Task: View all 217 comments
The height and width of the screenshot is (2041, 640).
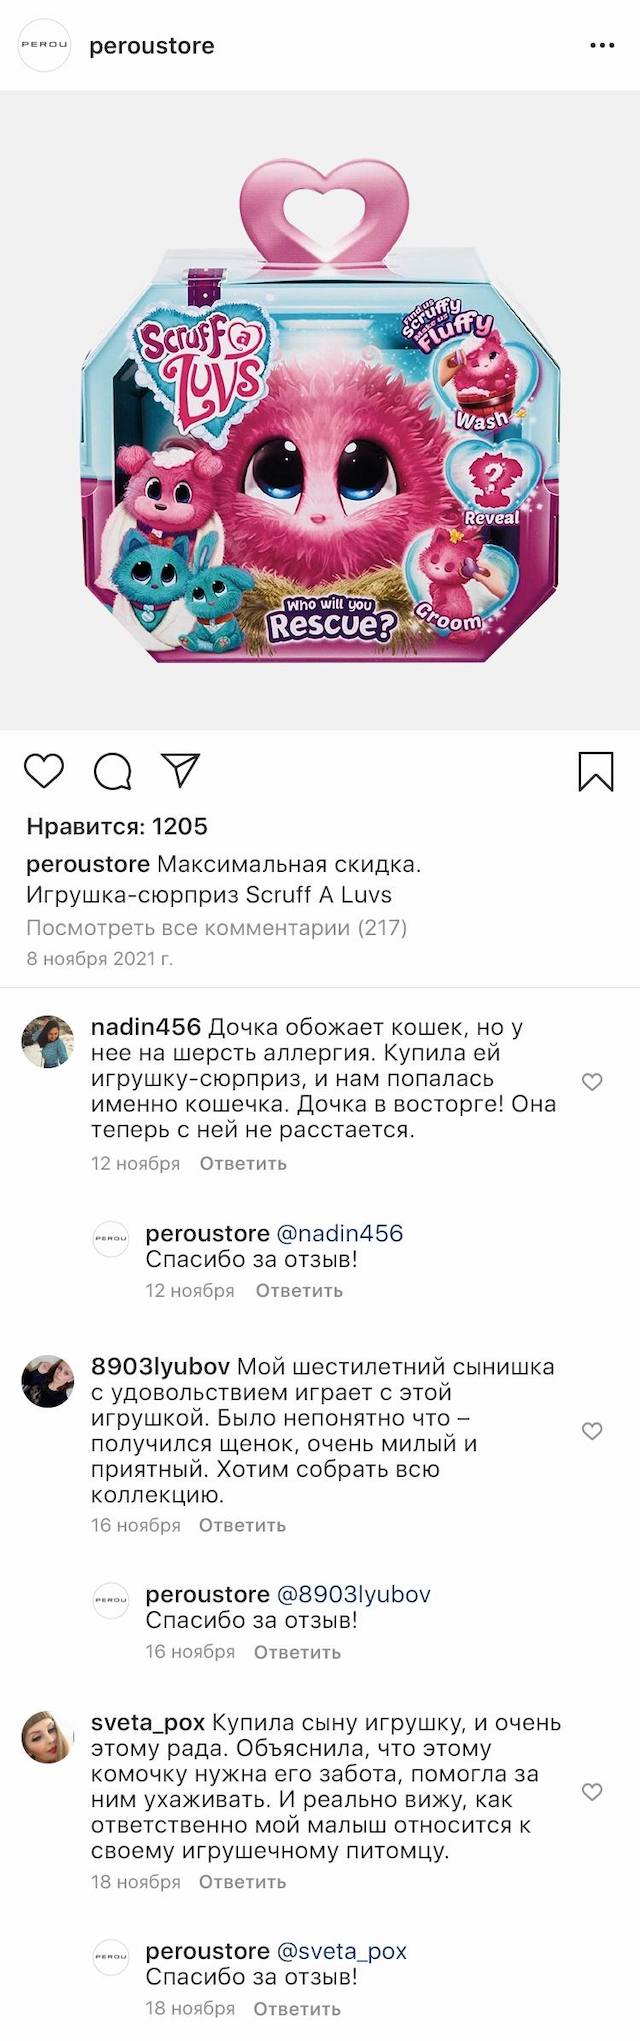Action: (x=216, y=927)
